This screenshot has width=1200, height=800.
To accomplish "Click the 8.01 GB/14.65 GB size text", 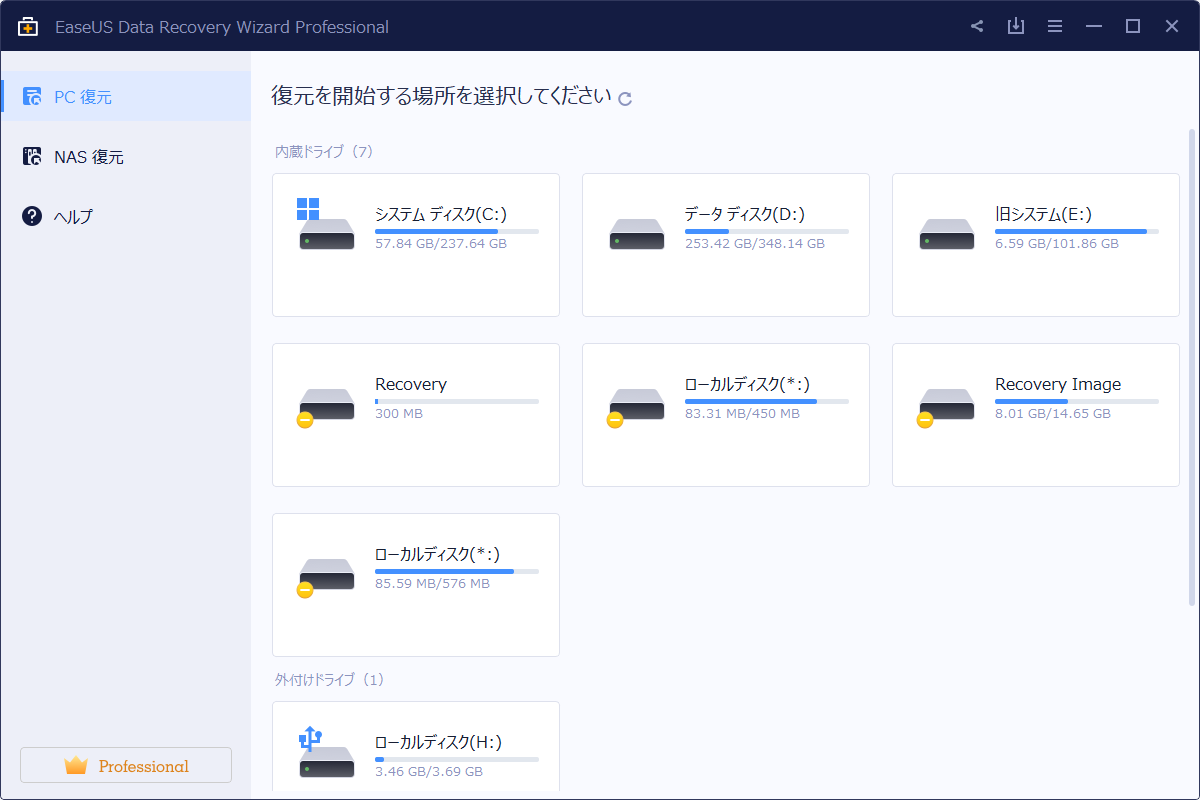I will point(1053,413).
